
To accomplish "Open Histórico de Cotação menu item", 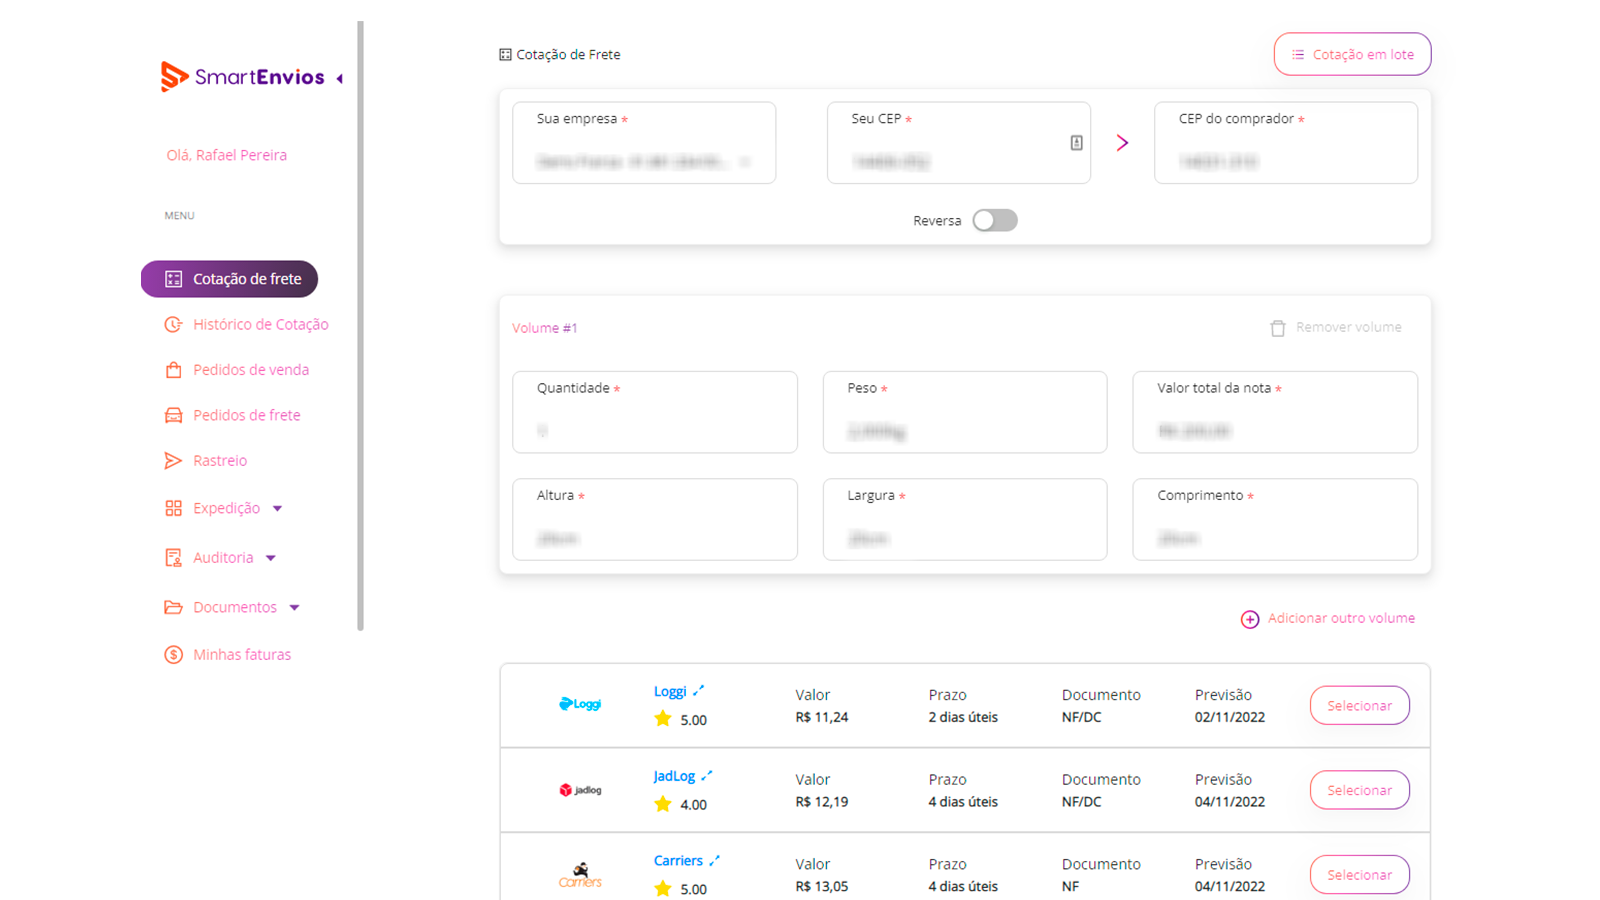I will click(246, 324).
